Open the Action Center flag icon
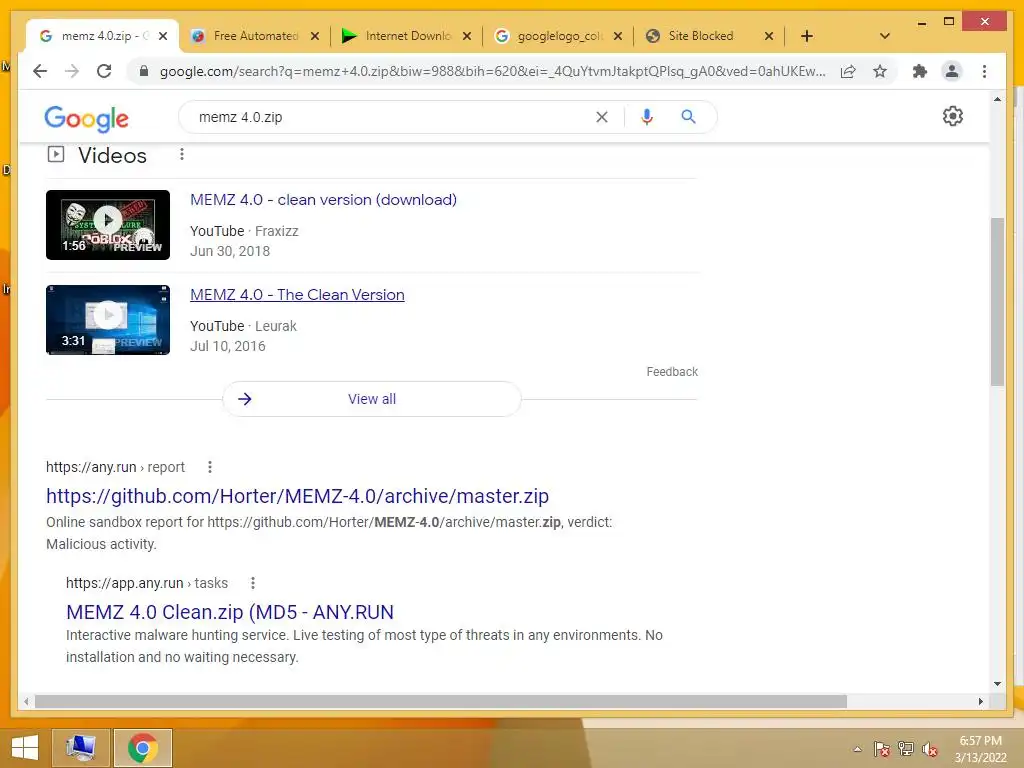Image resolution: width=1024 pixels, height=768 pixels. [x=882, y=749]
